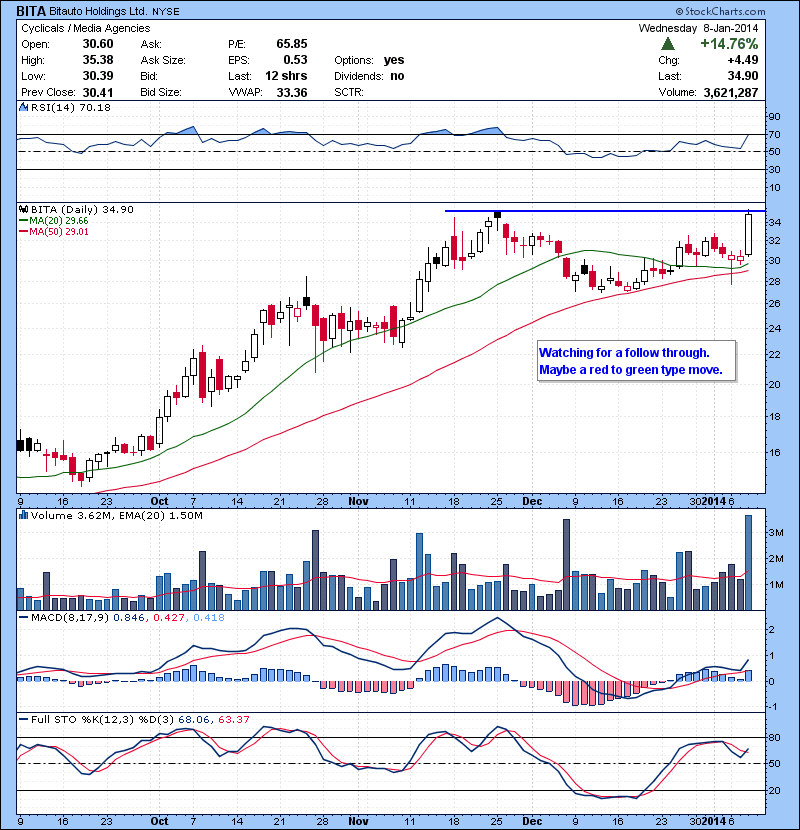This screenshot has height=830, width=800.
Task: Click the company name Bitauto Holdings Ltd.
Action: (x=98, y=11)
